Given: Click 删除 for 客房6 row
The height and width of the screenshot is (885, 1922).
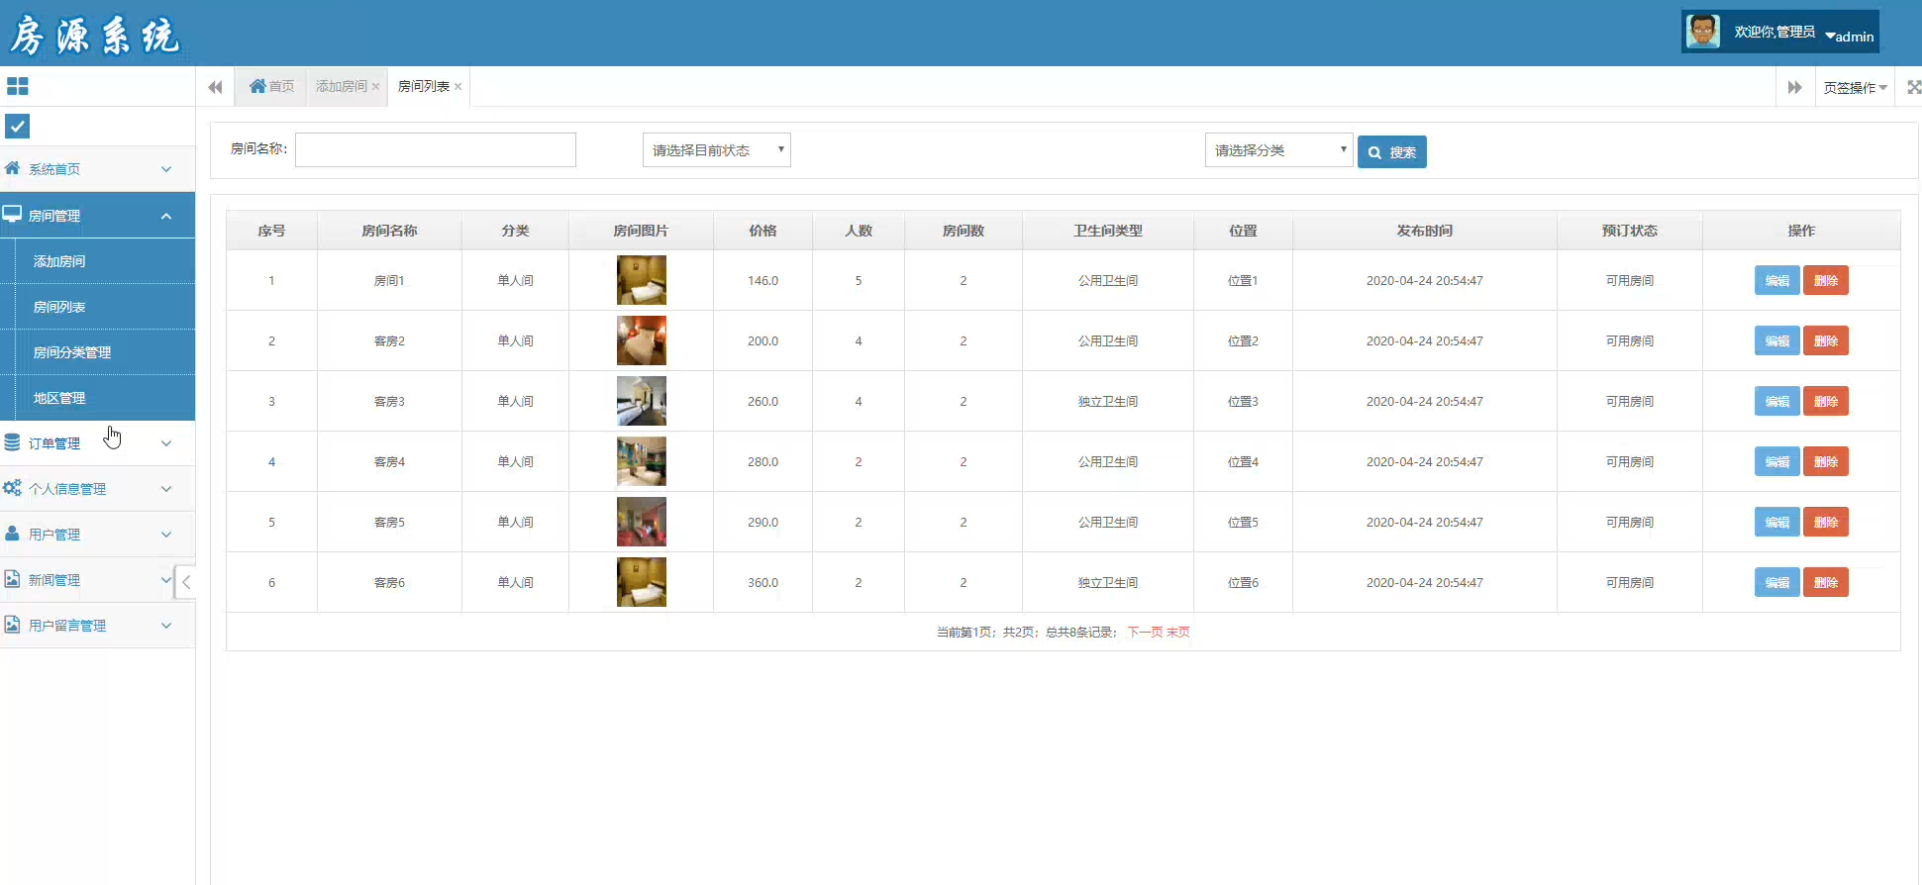Looking at the screenshot, I should 1826,582.
